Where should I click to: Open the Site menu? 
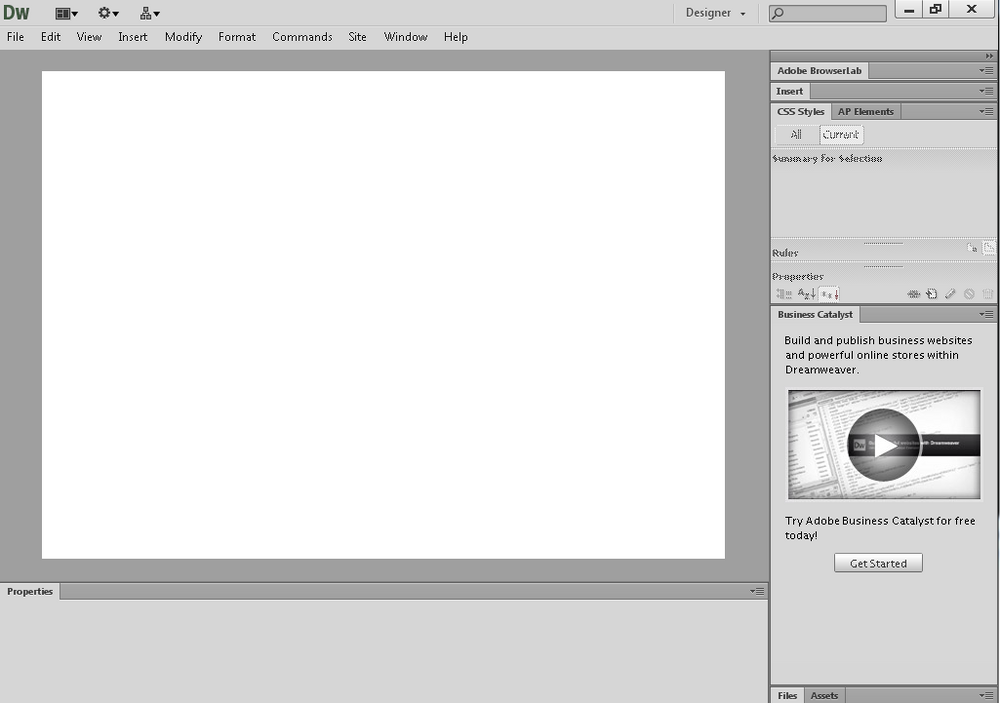[x=357, y=37]
